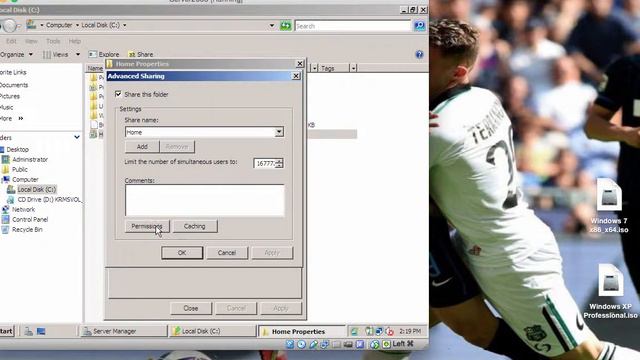
Task: Switch to Home Properties taskbar button
Action: pyautogui.click(x=302, y=331)
